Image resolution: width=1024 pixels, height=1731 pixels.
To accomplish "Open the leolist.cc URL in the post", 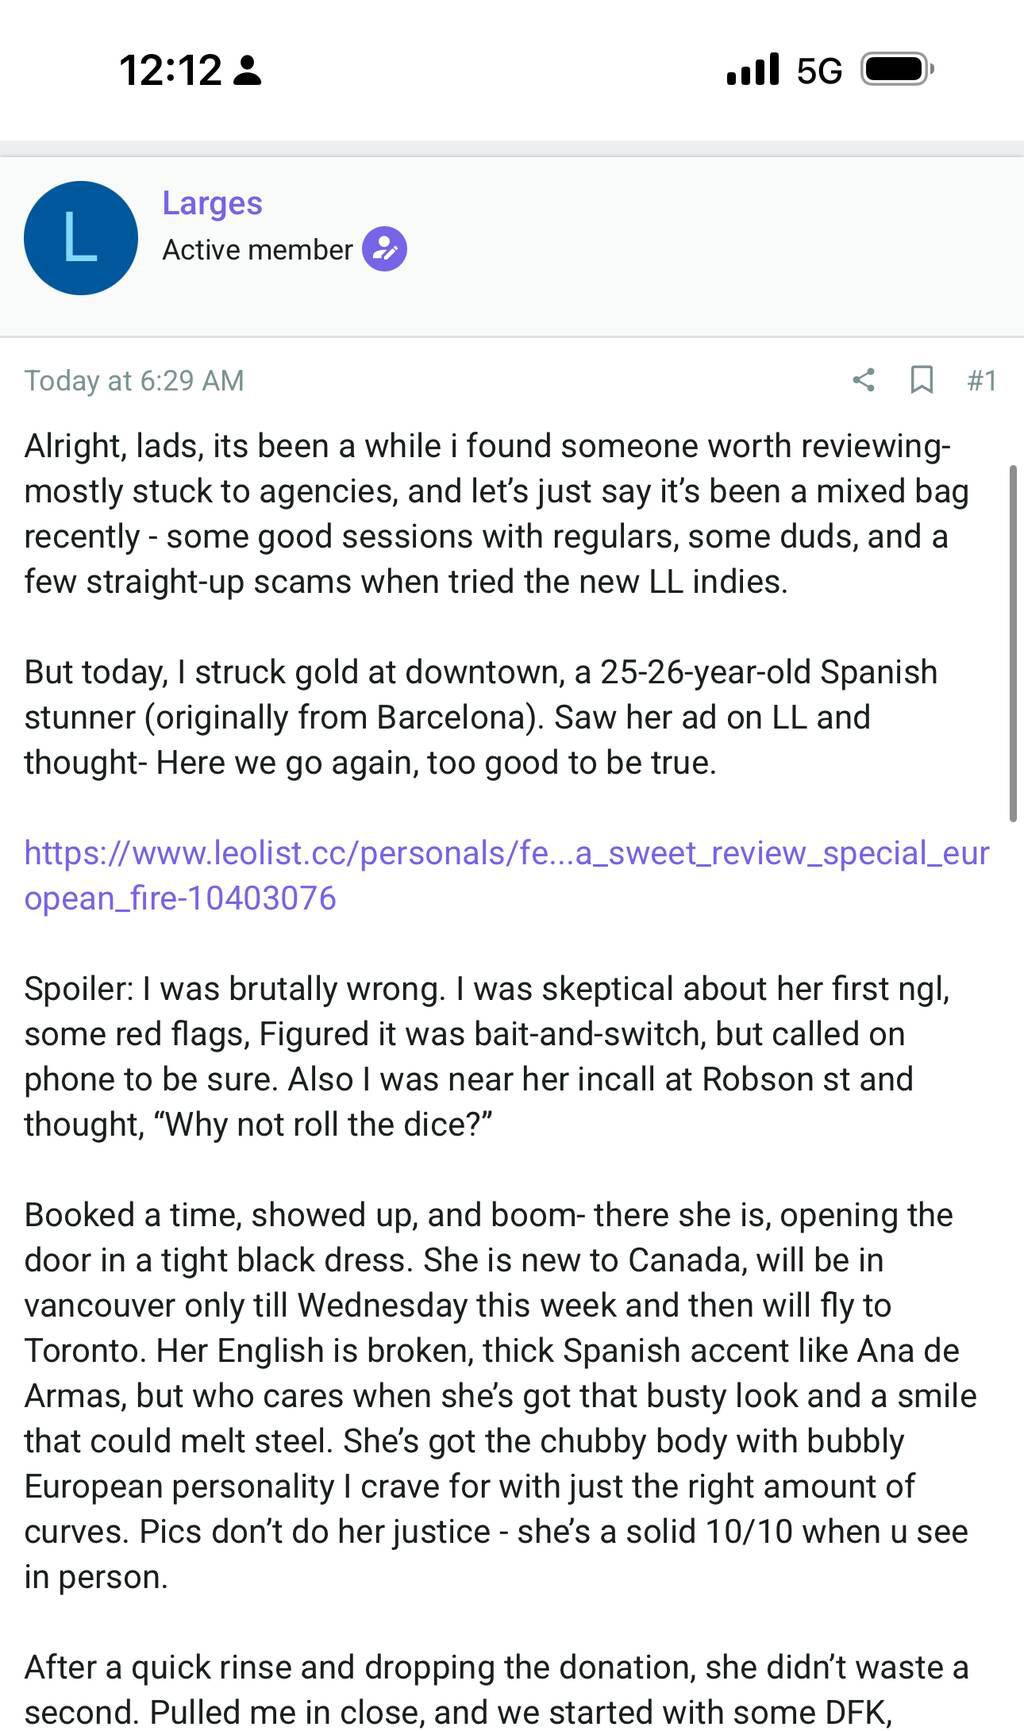I will click(506, 875).
